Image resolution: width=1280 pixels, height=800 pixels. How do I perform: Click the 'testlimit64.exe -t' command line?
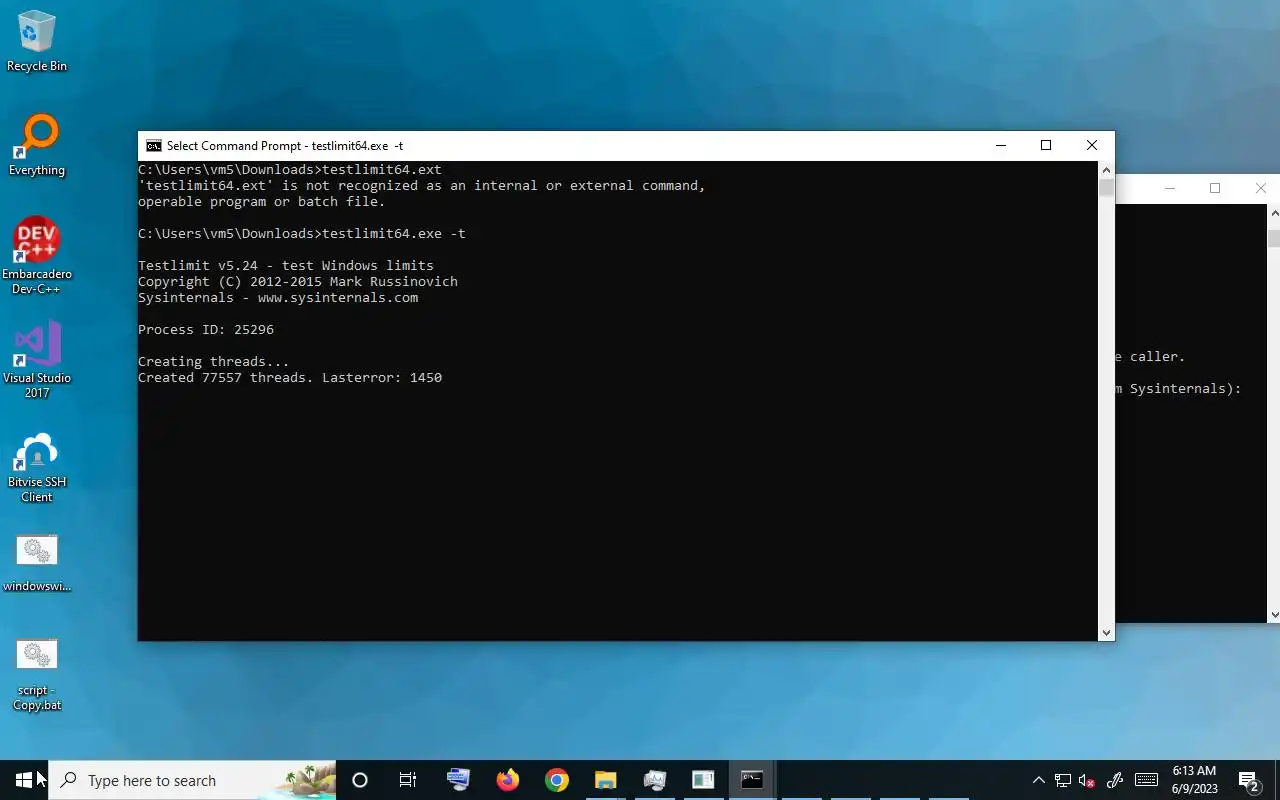coord(302,234)
